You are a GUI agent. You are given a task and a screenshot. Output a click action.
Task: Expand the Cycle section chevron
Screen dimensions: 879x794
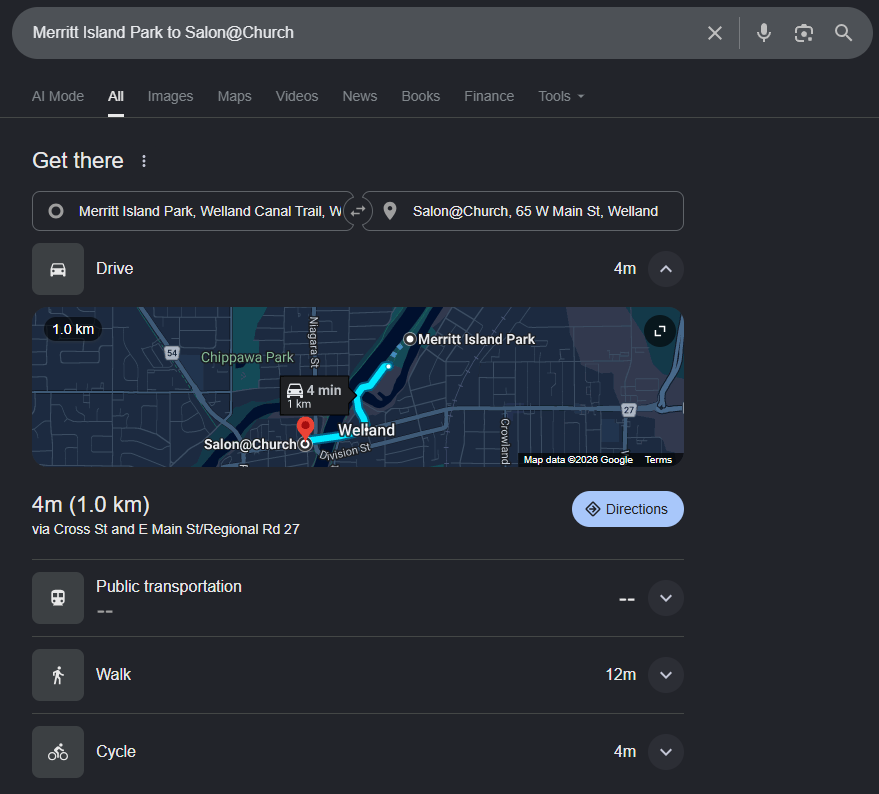pos(665,752)
